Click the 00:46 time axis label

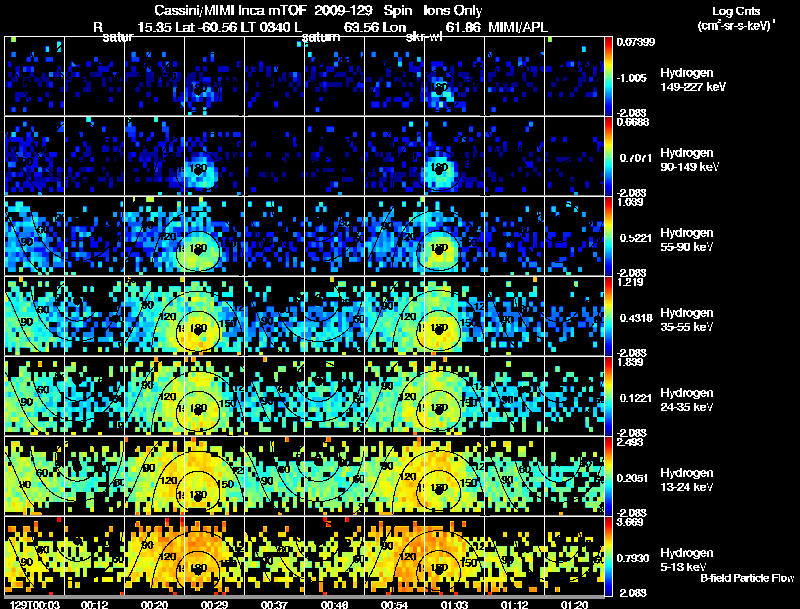pos(335,605)
